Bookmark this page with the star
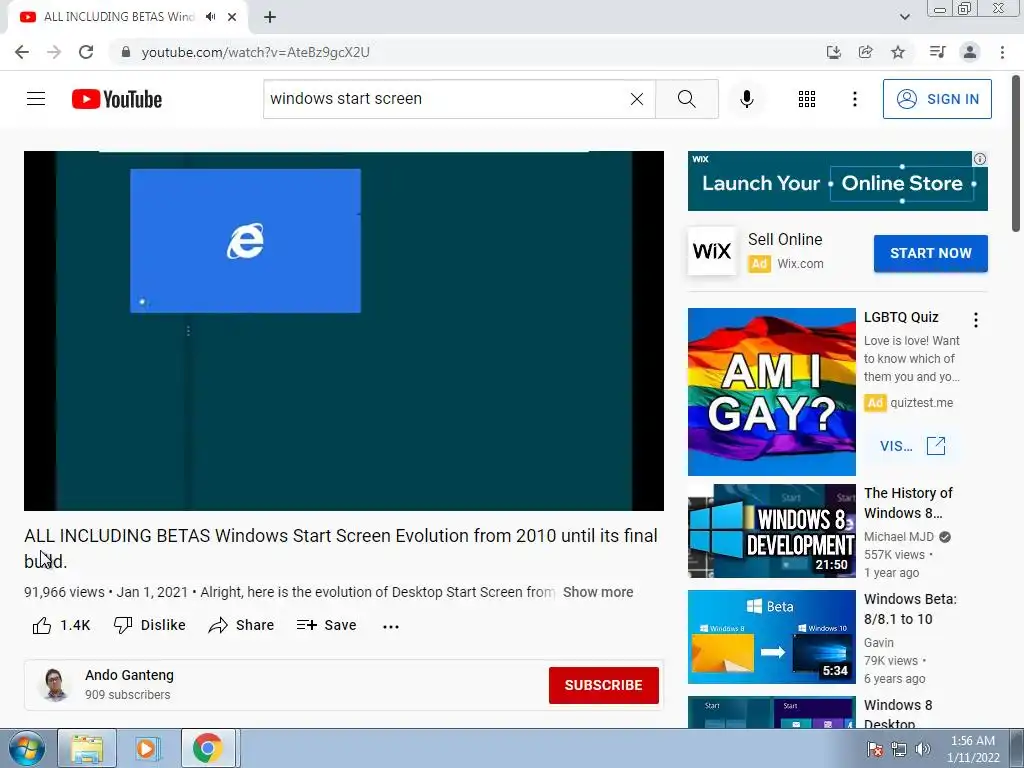 (898, 52)
